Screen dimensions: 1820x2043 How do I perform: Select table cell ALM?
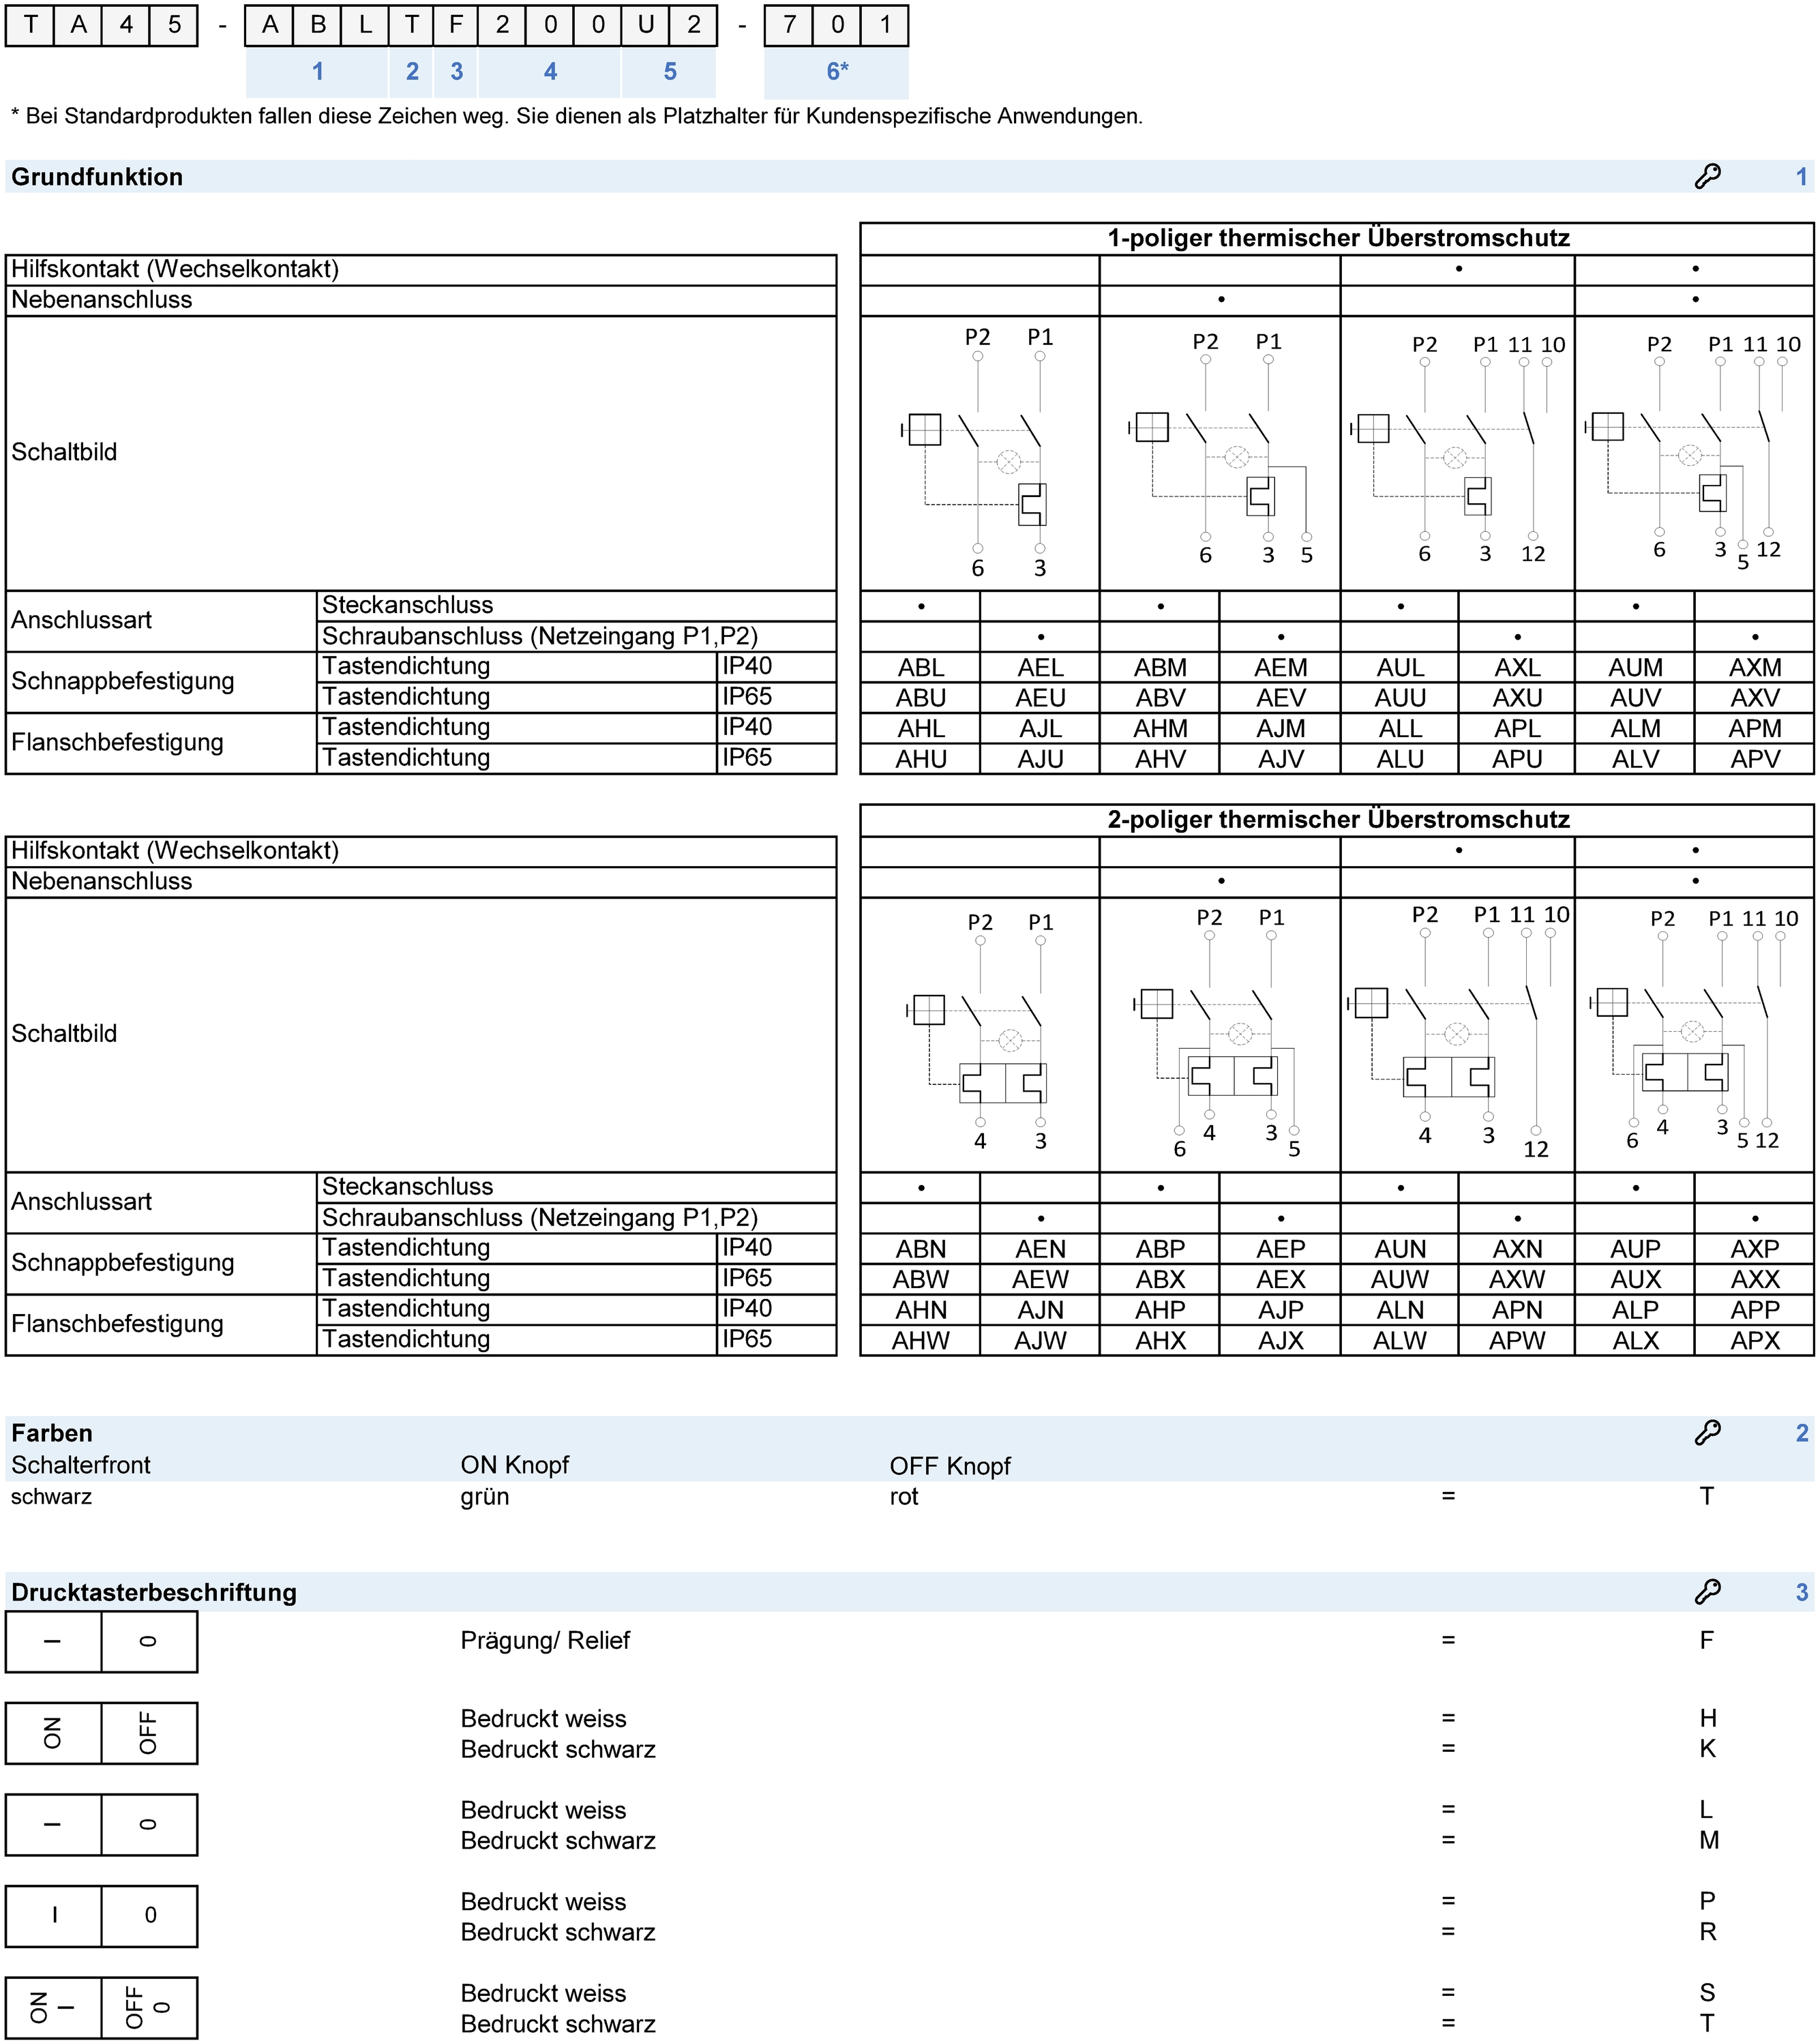coord(1635,729)
